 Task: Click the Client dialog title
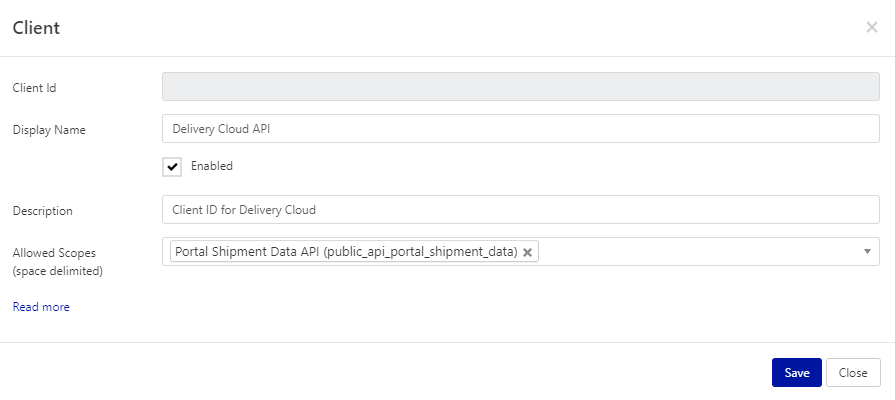point(36,28)
